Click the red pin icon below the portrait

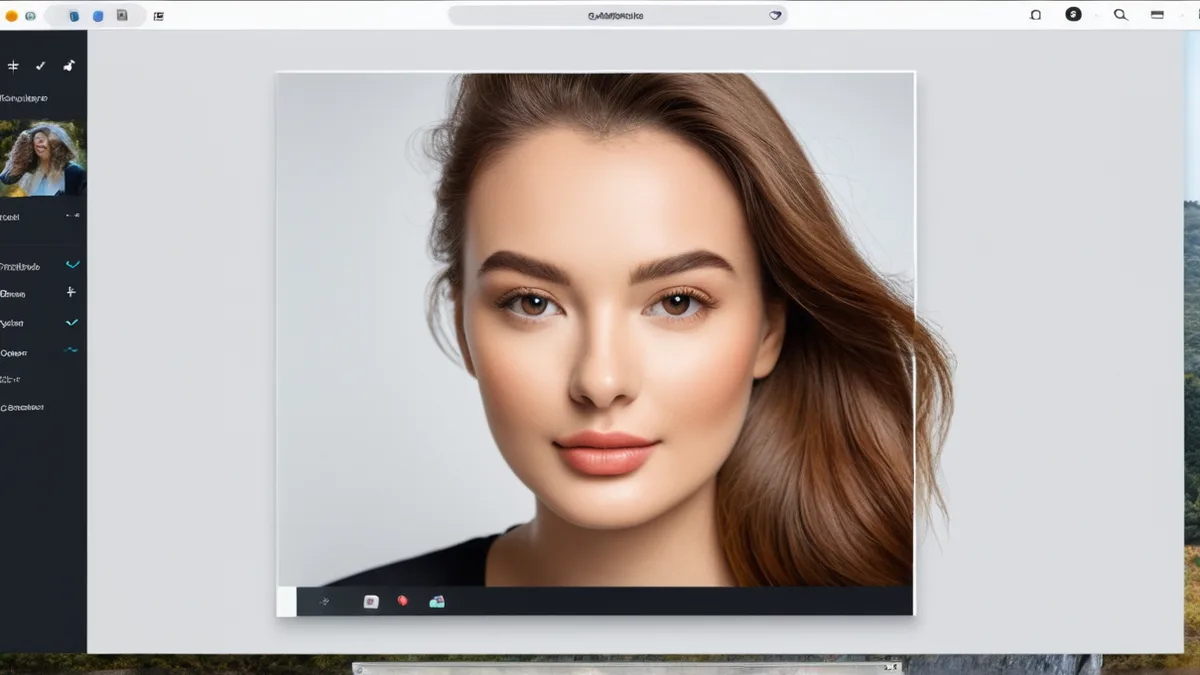[403, 601]
